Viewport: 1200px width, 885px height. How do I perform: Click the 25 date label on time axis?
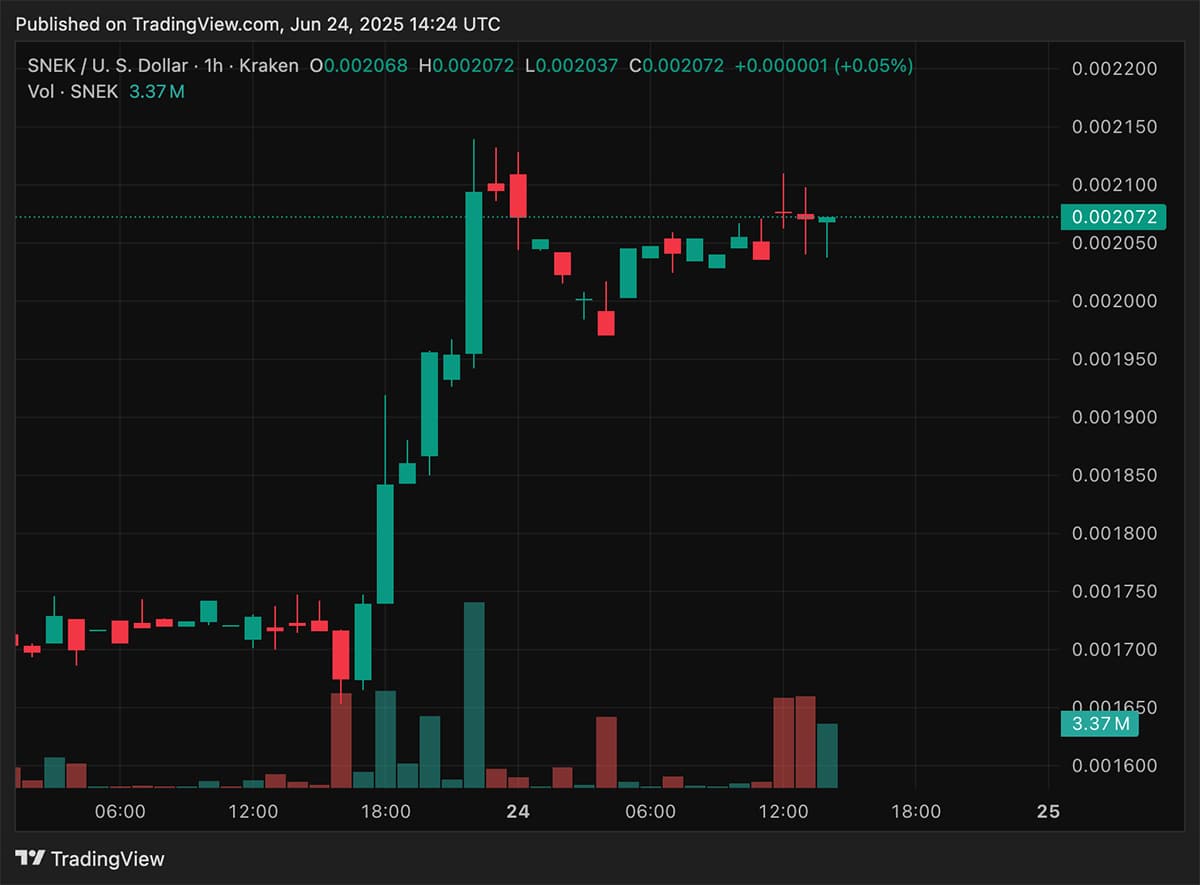click(1048, 812)
